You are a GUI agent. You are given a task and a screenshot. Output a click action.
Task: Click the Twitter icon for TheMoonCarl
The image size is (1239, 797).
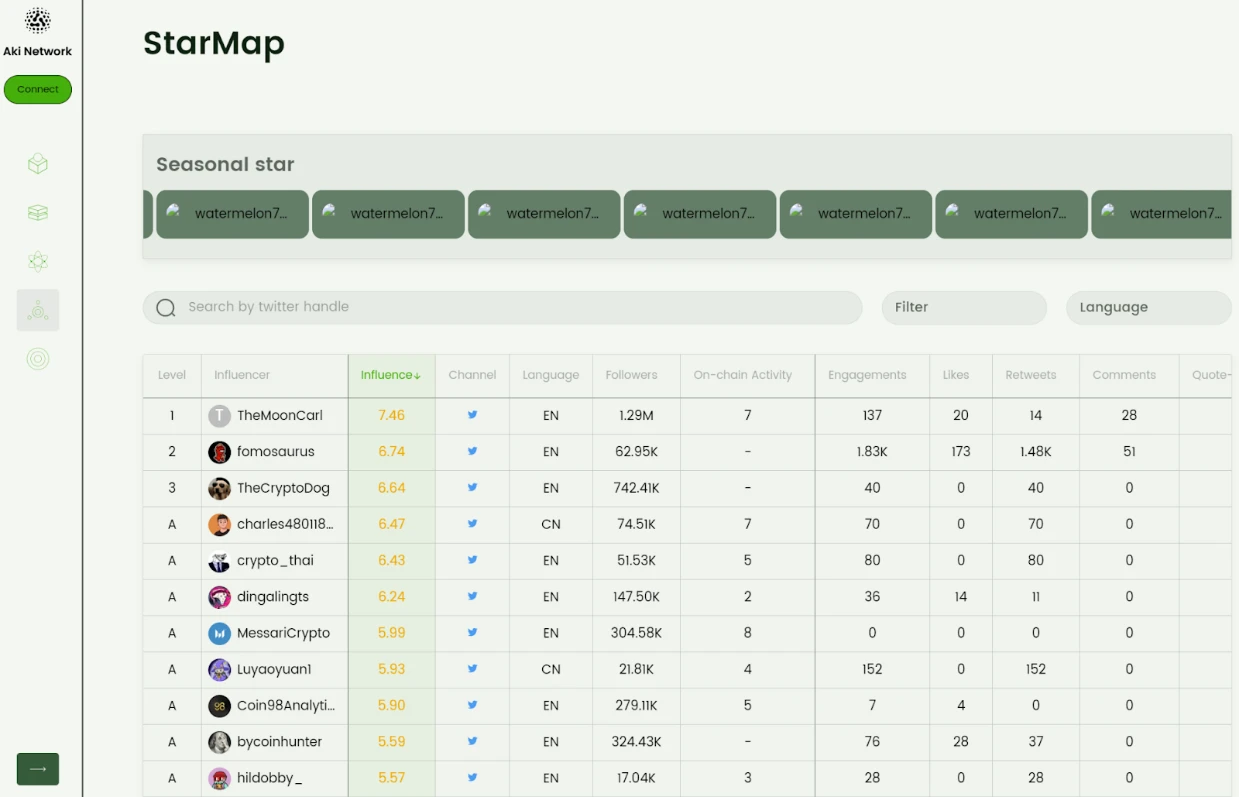point(472,415)
